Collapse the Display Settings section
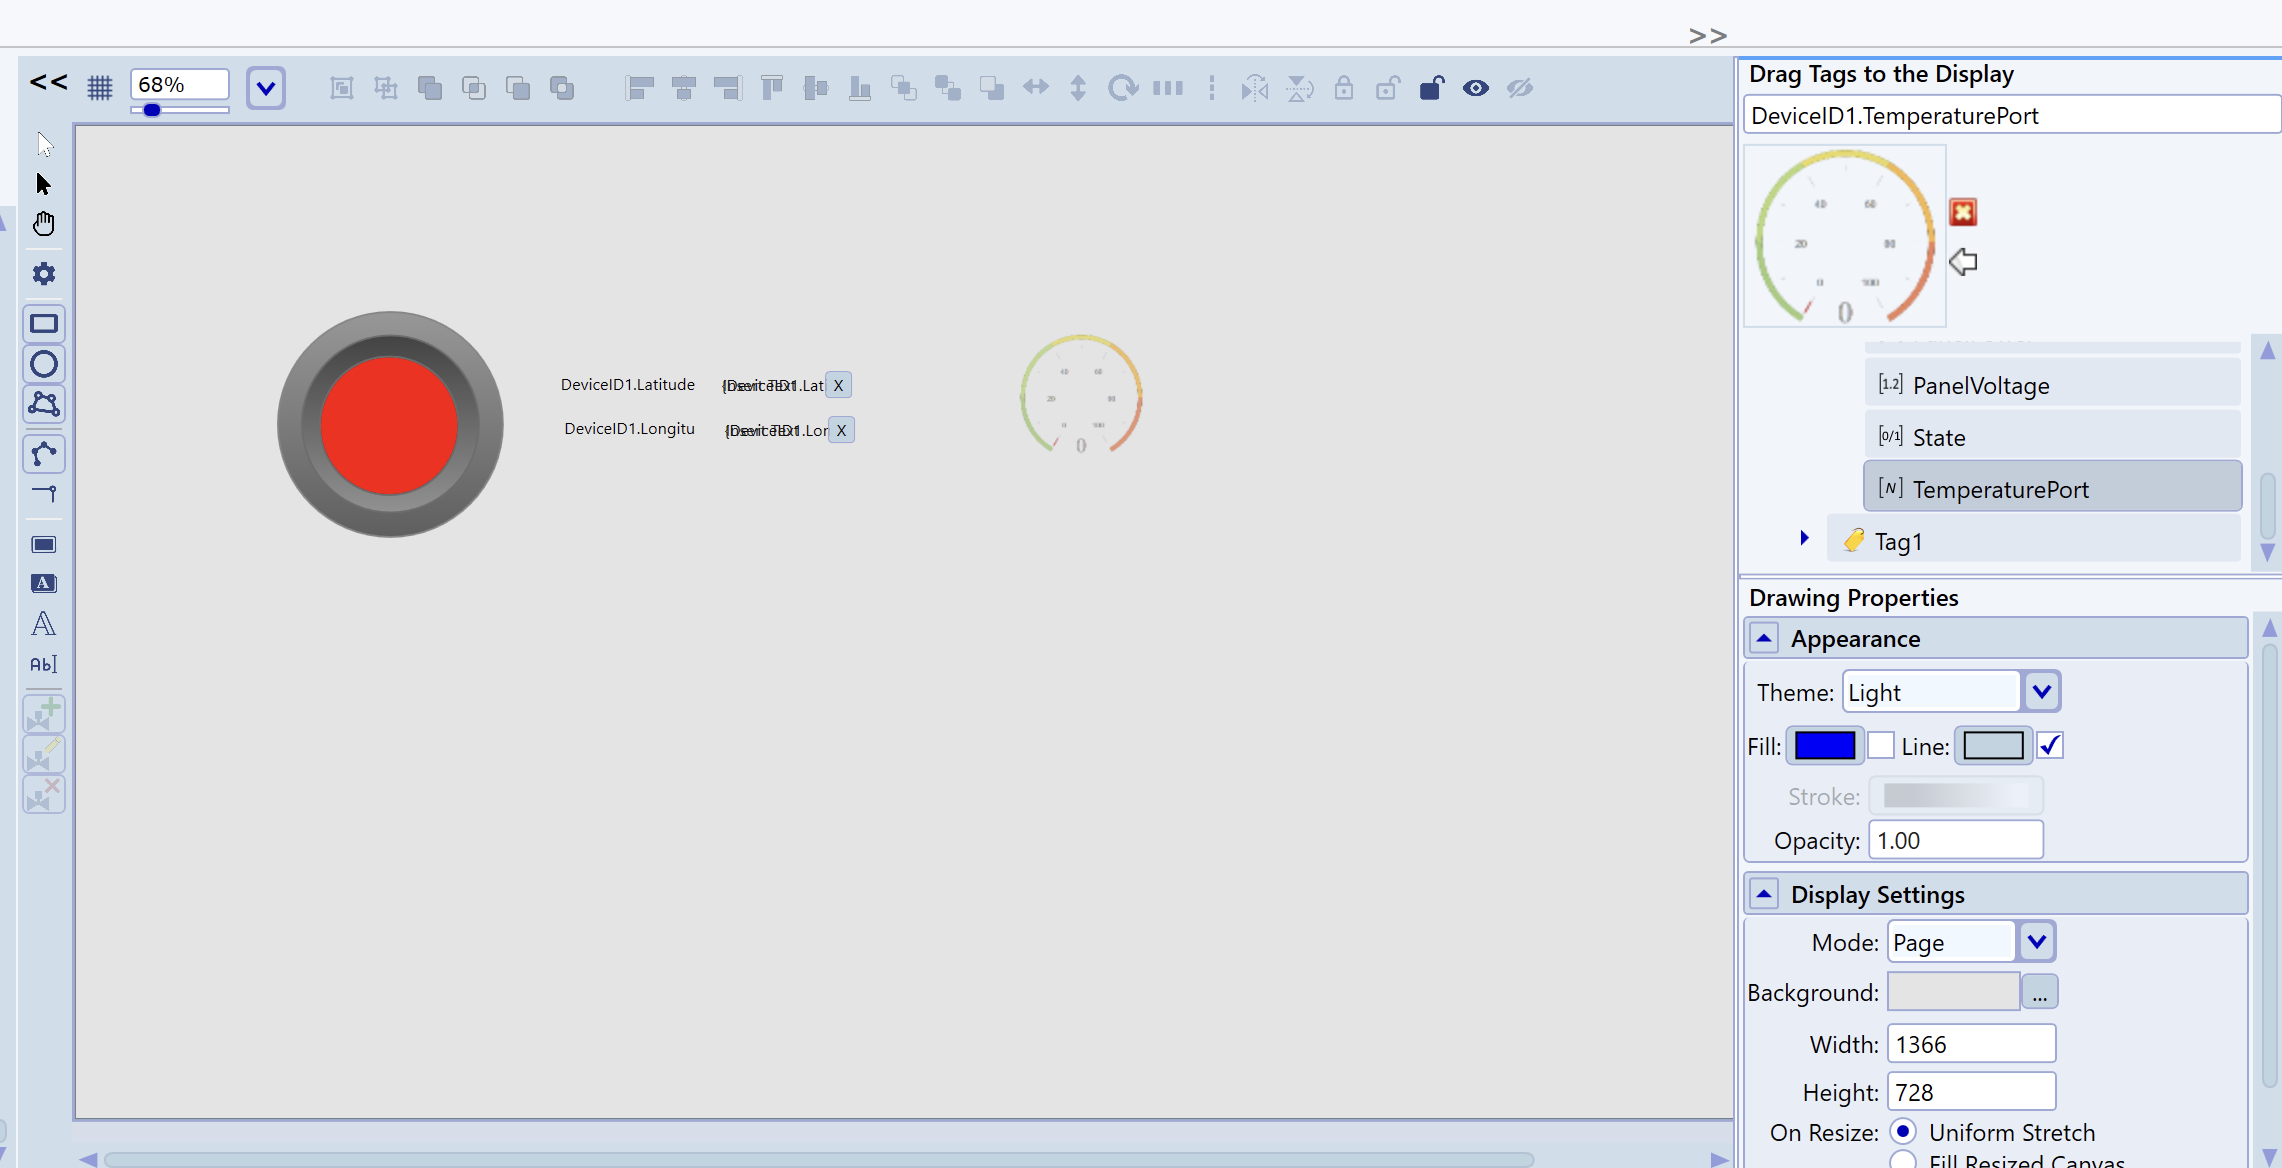The image size is (2282, 1168). [x=1764, y=894]
